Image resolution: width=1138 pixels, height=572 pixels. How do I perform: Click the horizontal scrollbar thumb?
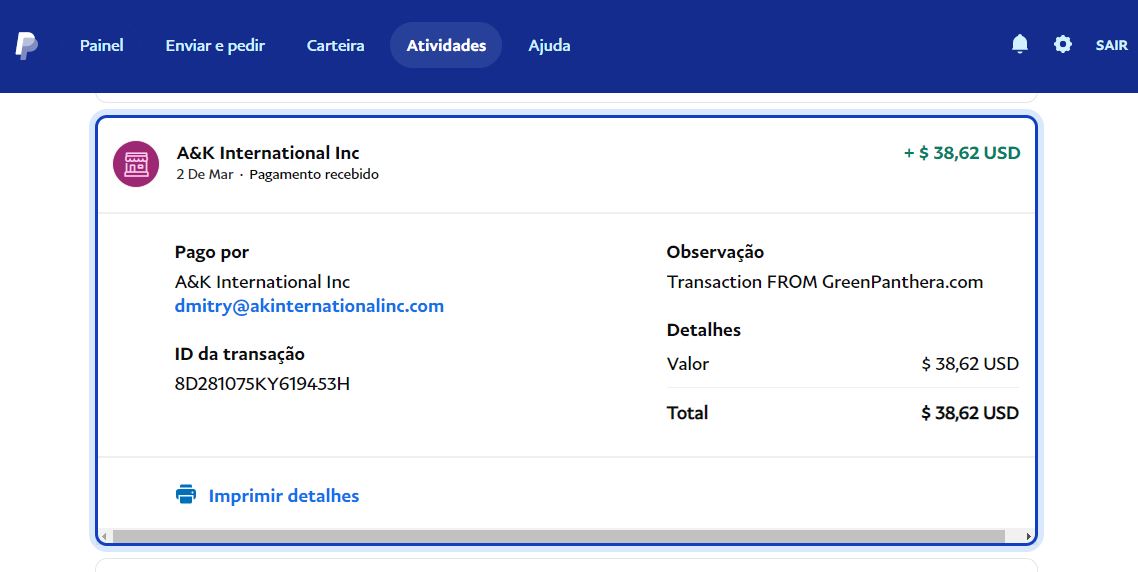click(x=558, y=536)
